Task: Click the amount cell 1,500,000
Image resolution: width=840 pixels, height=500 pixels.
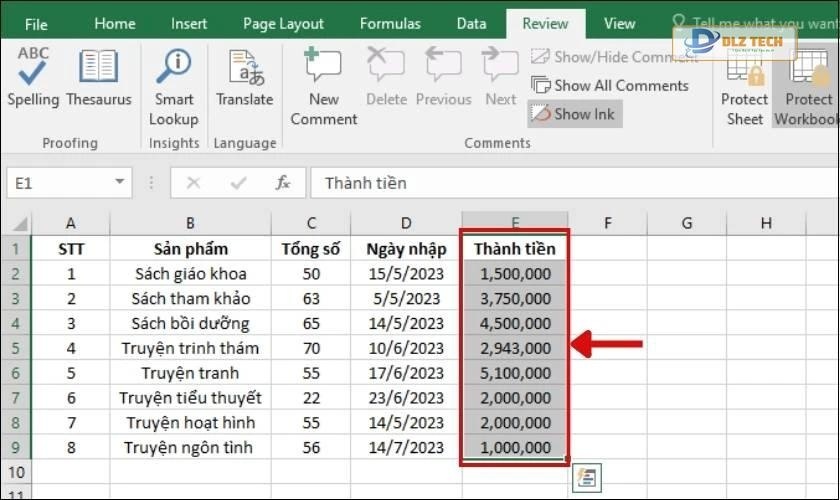Action: click(x=514, y=274)
